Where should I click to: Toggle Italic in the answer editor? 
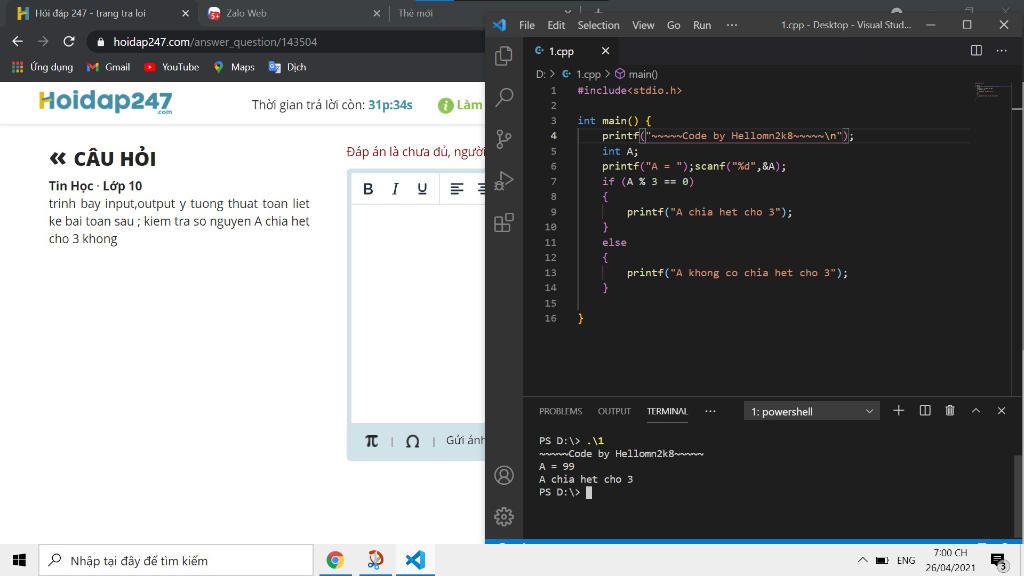click(395, 189)
